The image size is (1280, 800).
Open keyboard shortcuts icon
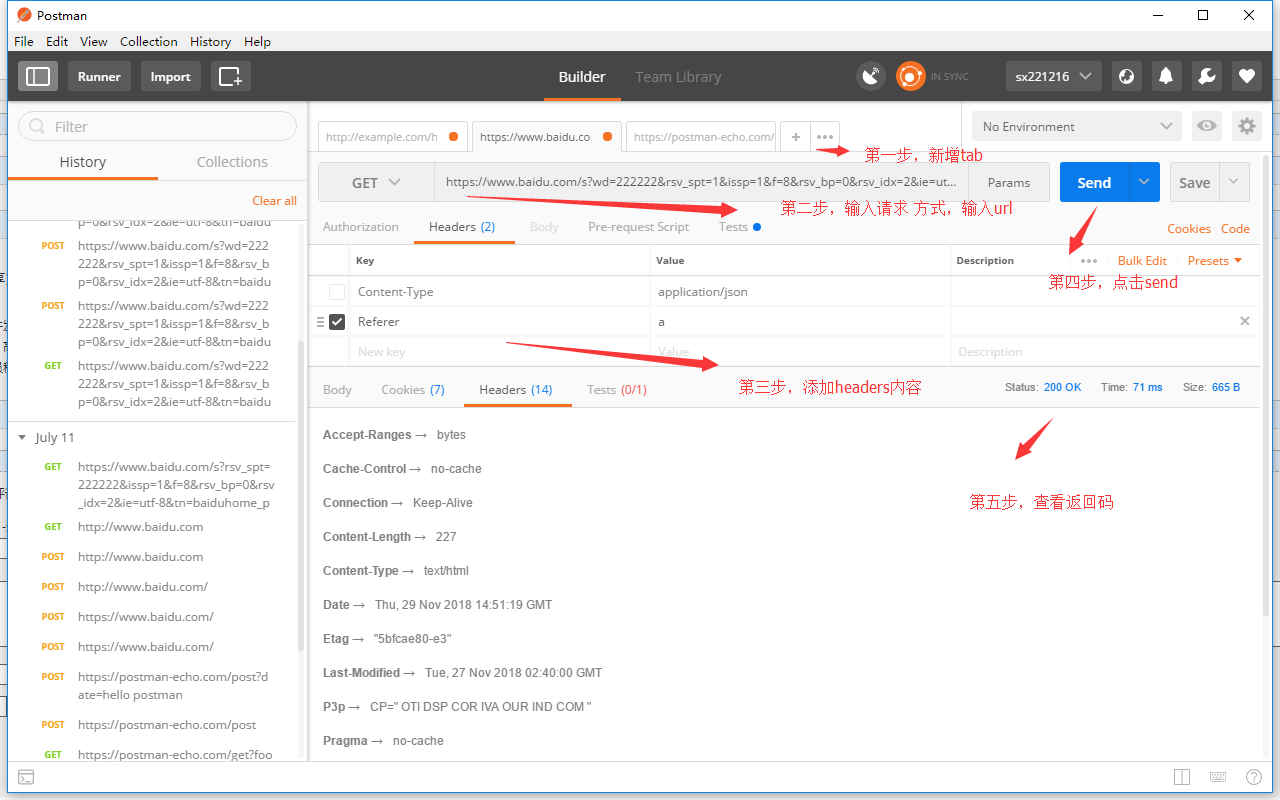point(1218,777)
